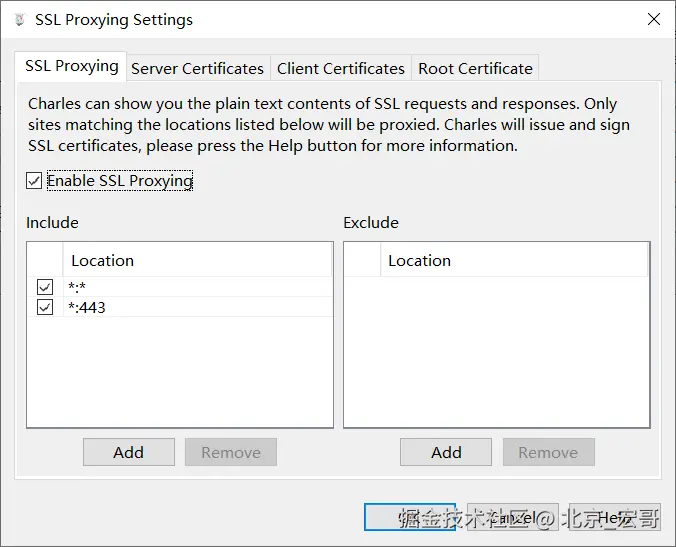Image resolution: width=676 pixels, height=547 pixels.
Task: Uncheck the *:* location checkbox
Action: point(45,287)
